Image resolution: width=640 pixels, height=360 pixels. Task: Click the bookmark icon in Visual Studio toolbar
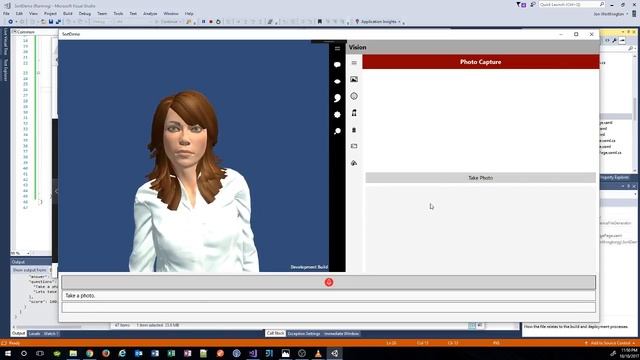(320, 22)
